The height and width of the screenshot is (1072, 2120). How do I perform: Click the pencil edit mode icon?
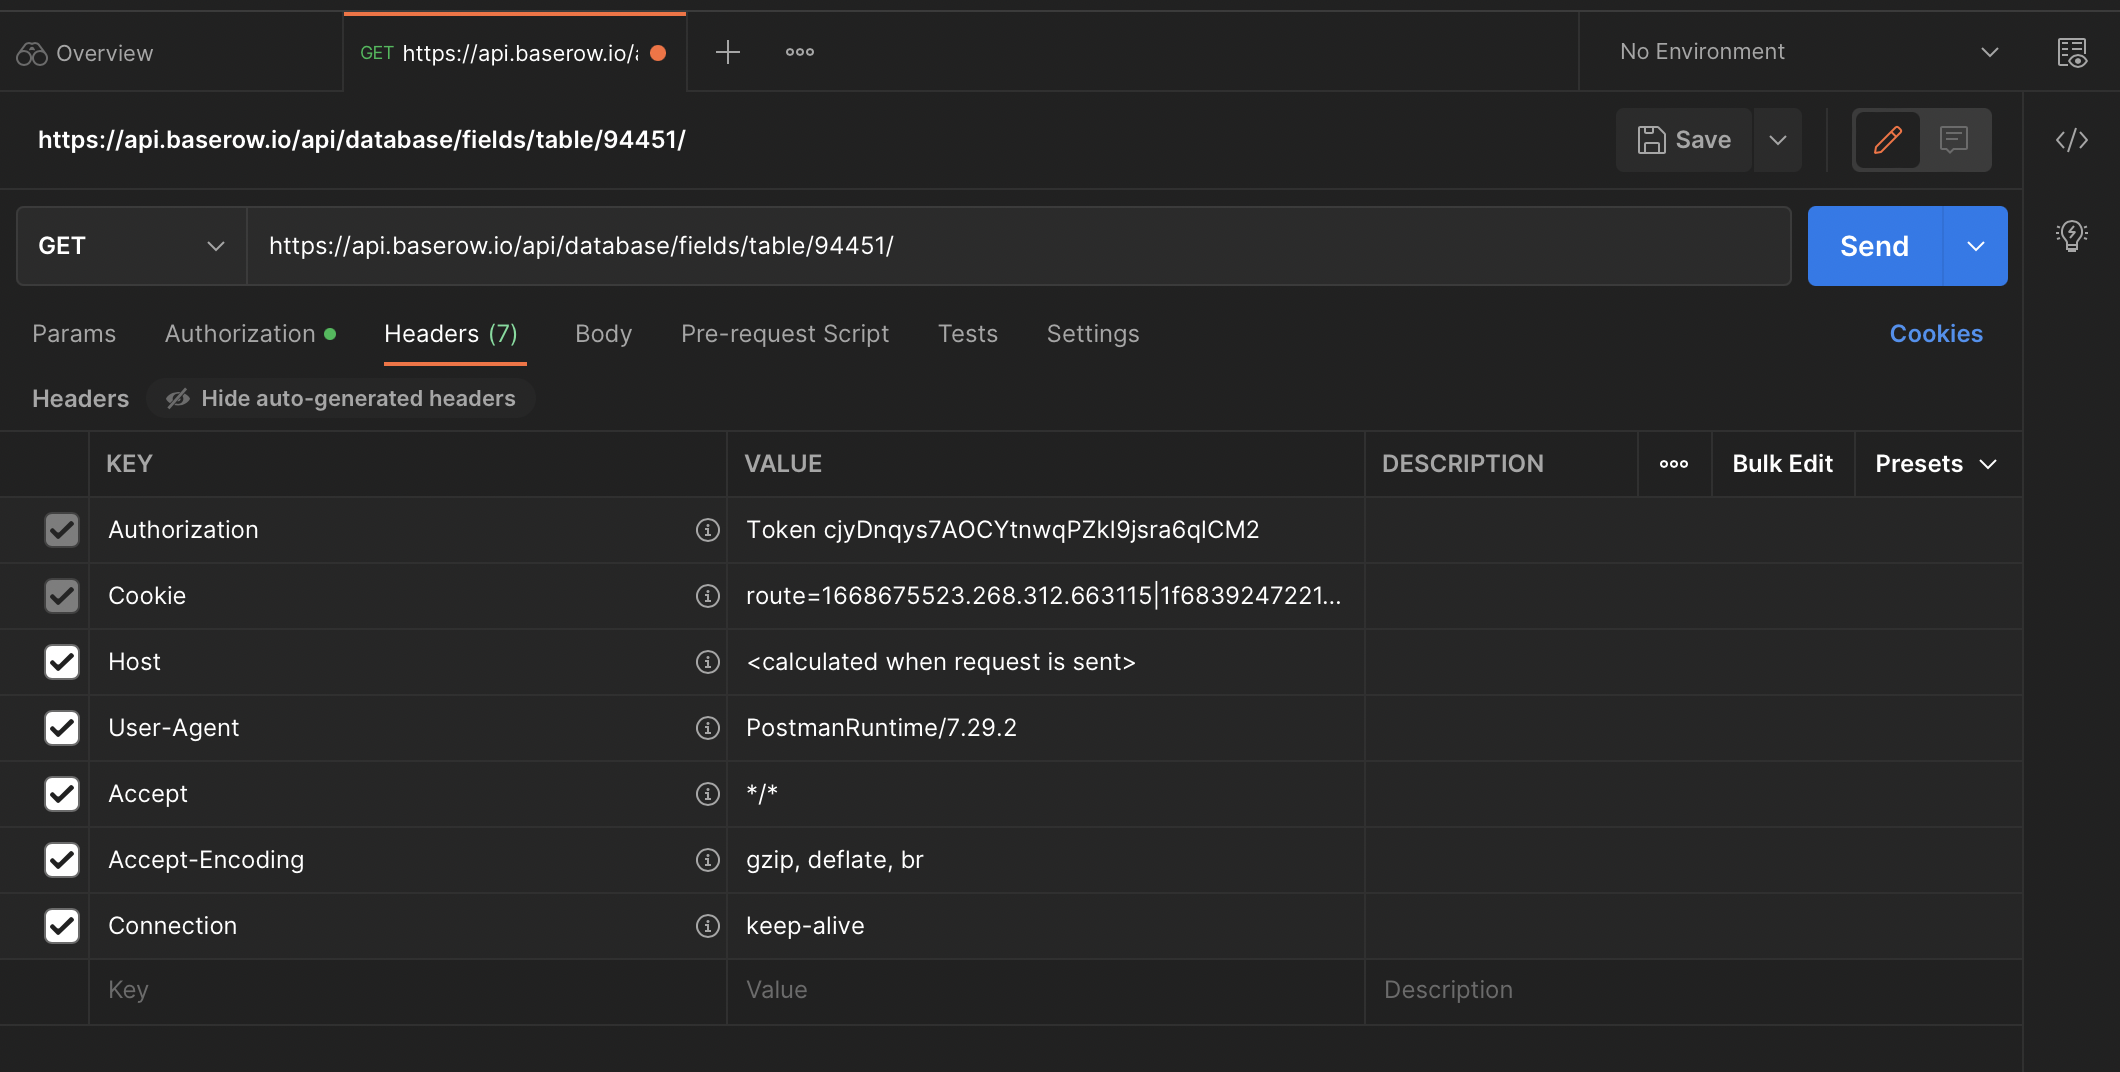click(x=1887, y=140)
